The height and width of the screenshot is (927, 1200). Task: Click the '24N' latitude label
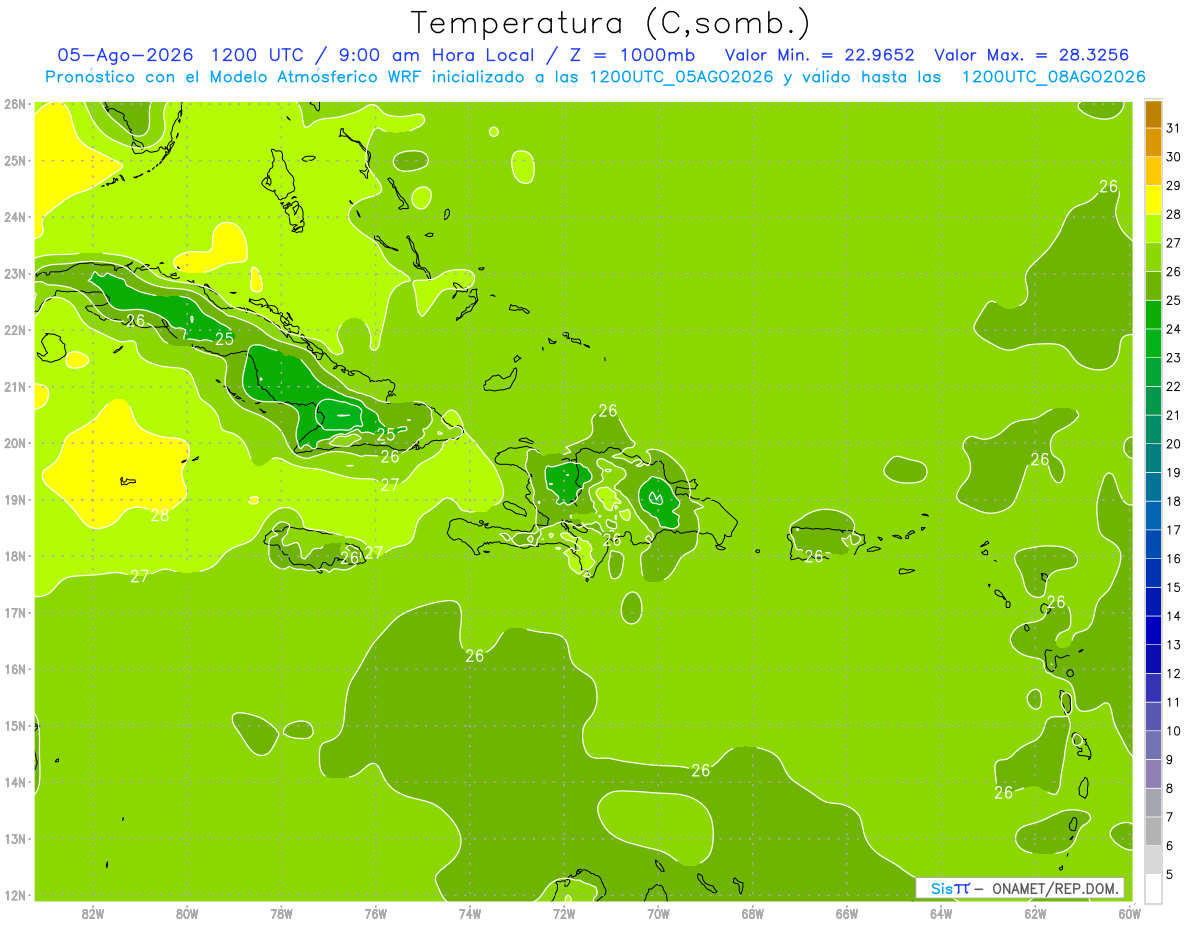pos(14,217)
